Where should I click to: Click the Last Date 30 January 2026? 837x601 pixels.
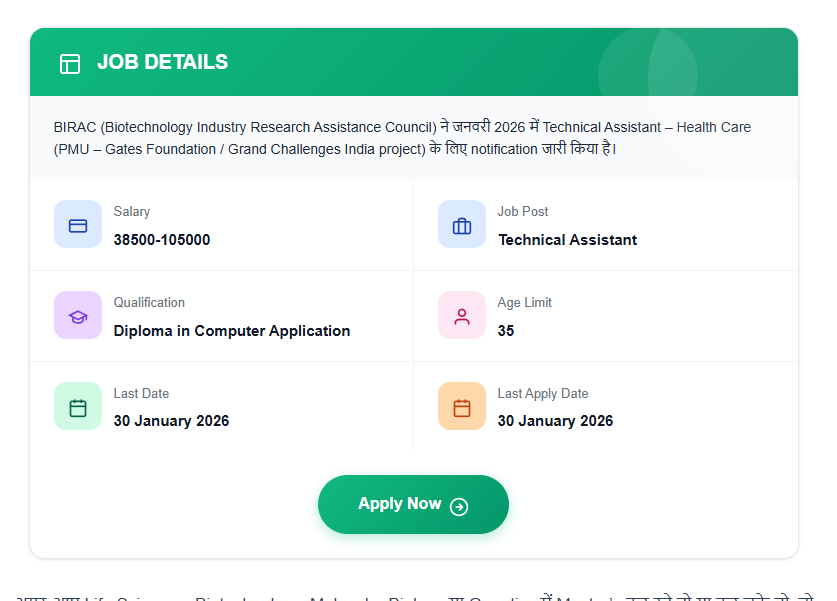pyautogui.click(x=171, y=421)
